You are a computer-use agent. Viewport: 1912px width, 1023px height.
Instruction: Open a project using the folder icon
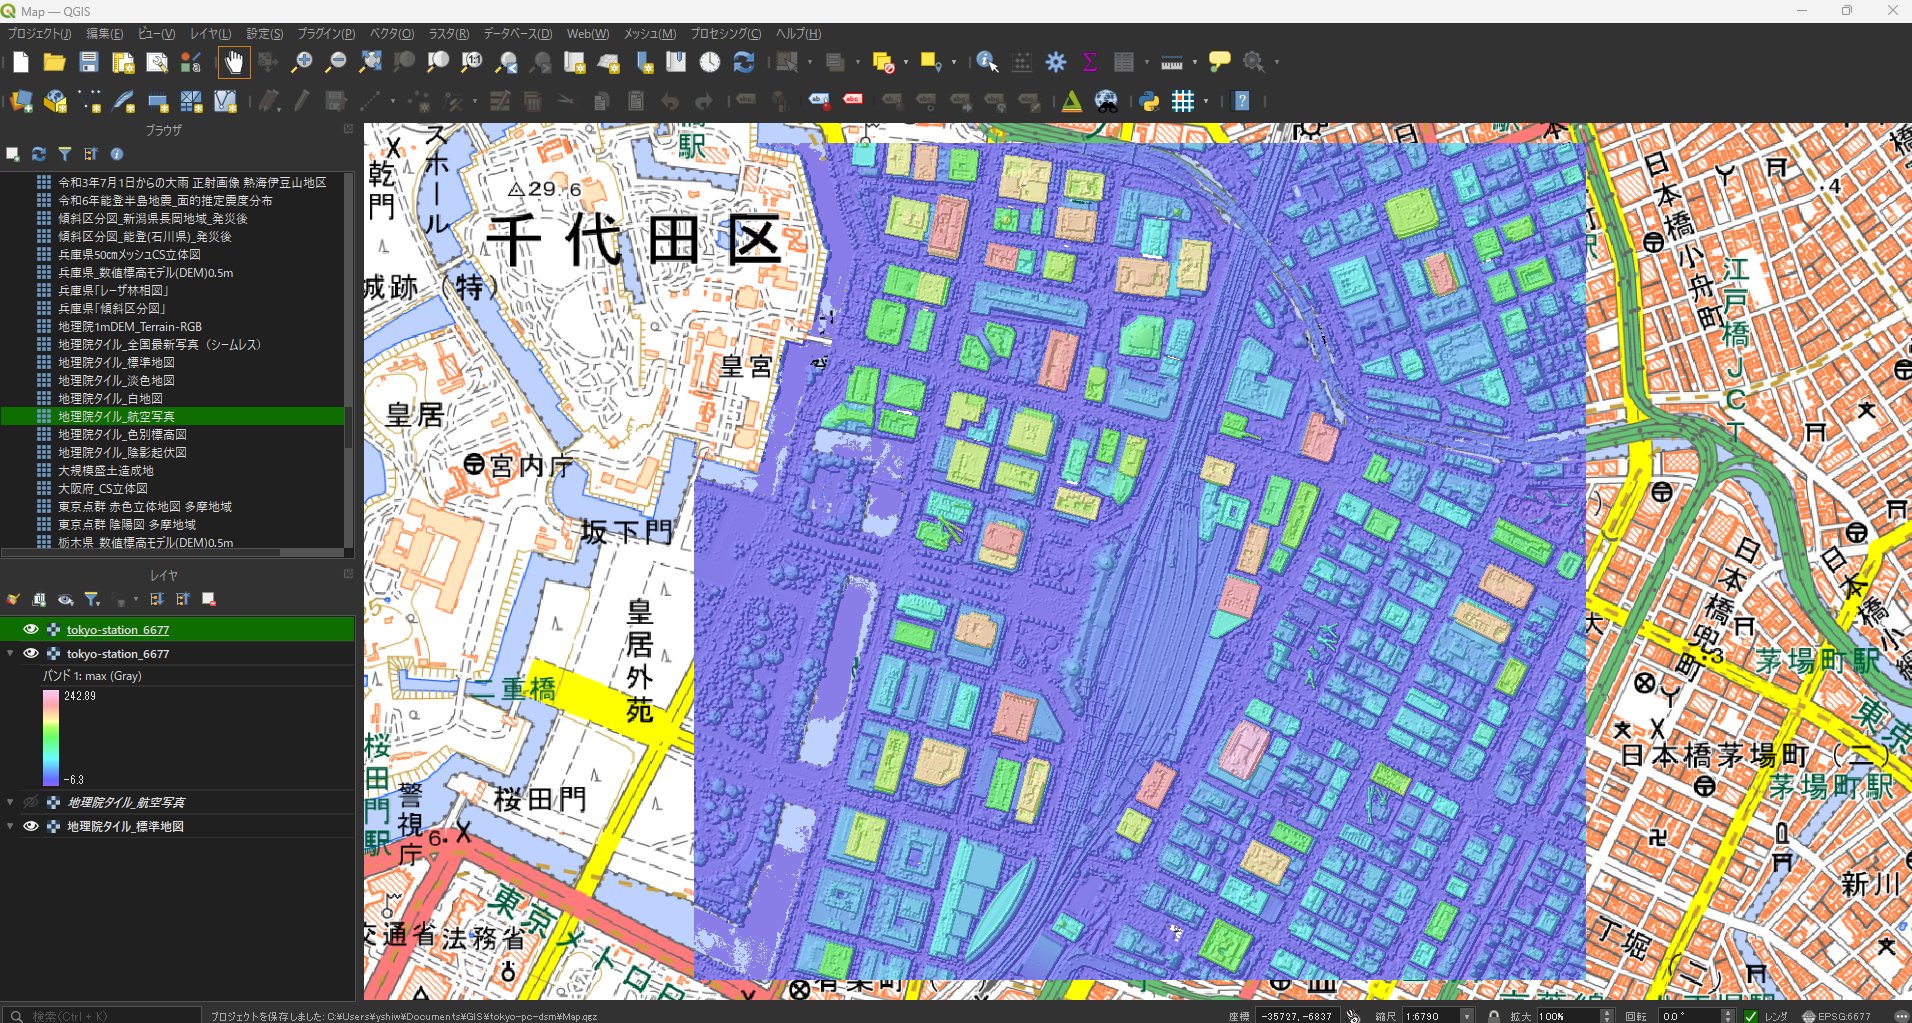(x=54, y=62)
